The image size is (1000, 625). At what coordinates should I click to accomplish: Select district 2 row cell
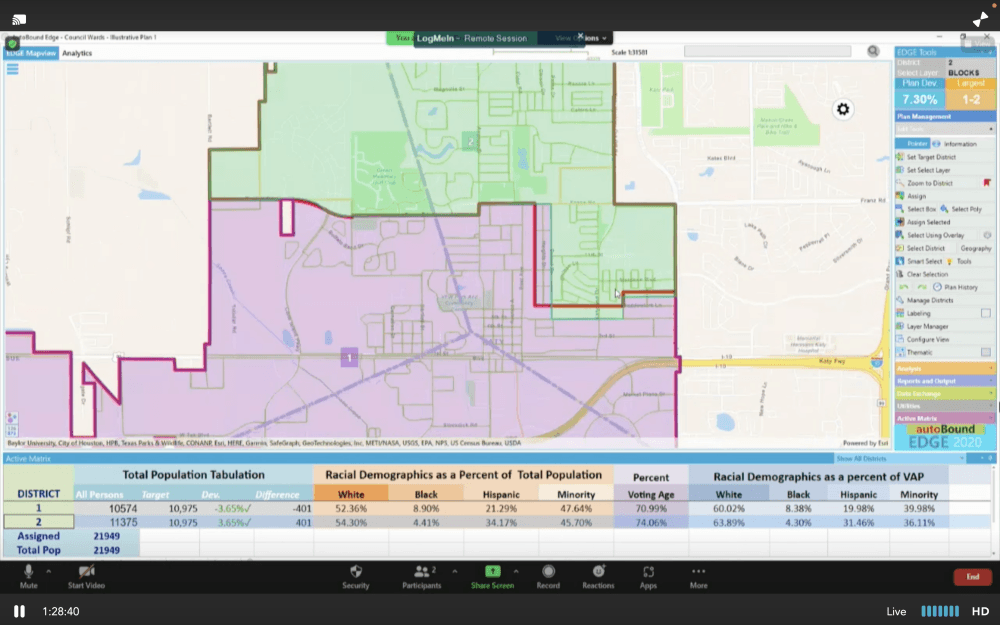pyautogui.click(x=38, y=522)
